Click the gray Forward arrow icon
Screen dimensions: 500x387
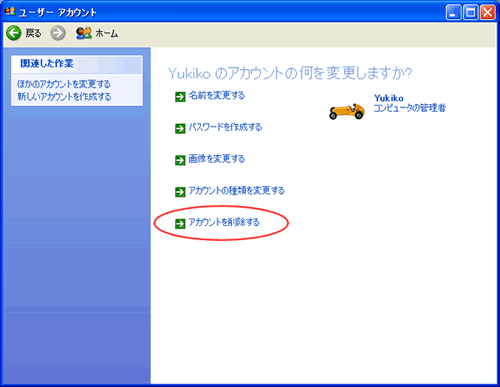(58, 33)
